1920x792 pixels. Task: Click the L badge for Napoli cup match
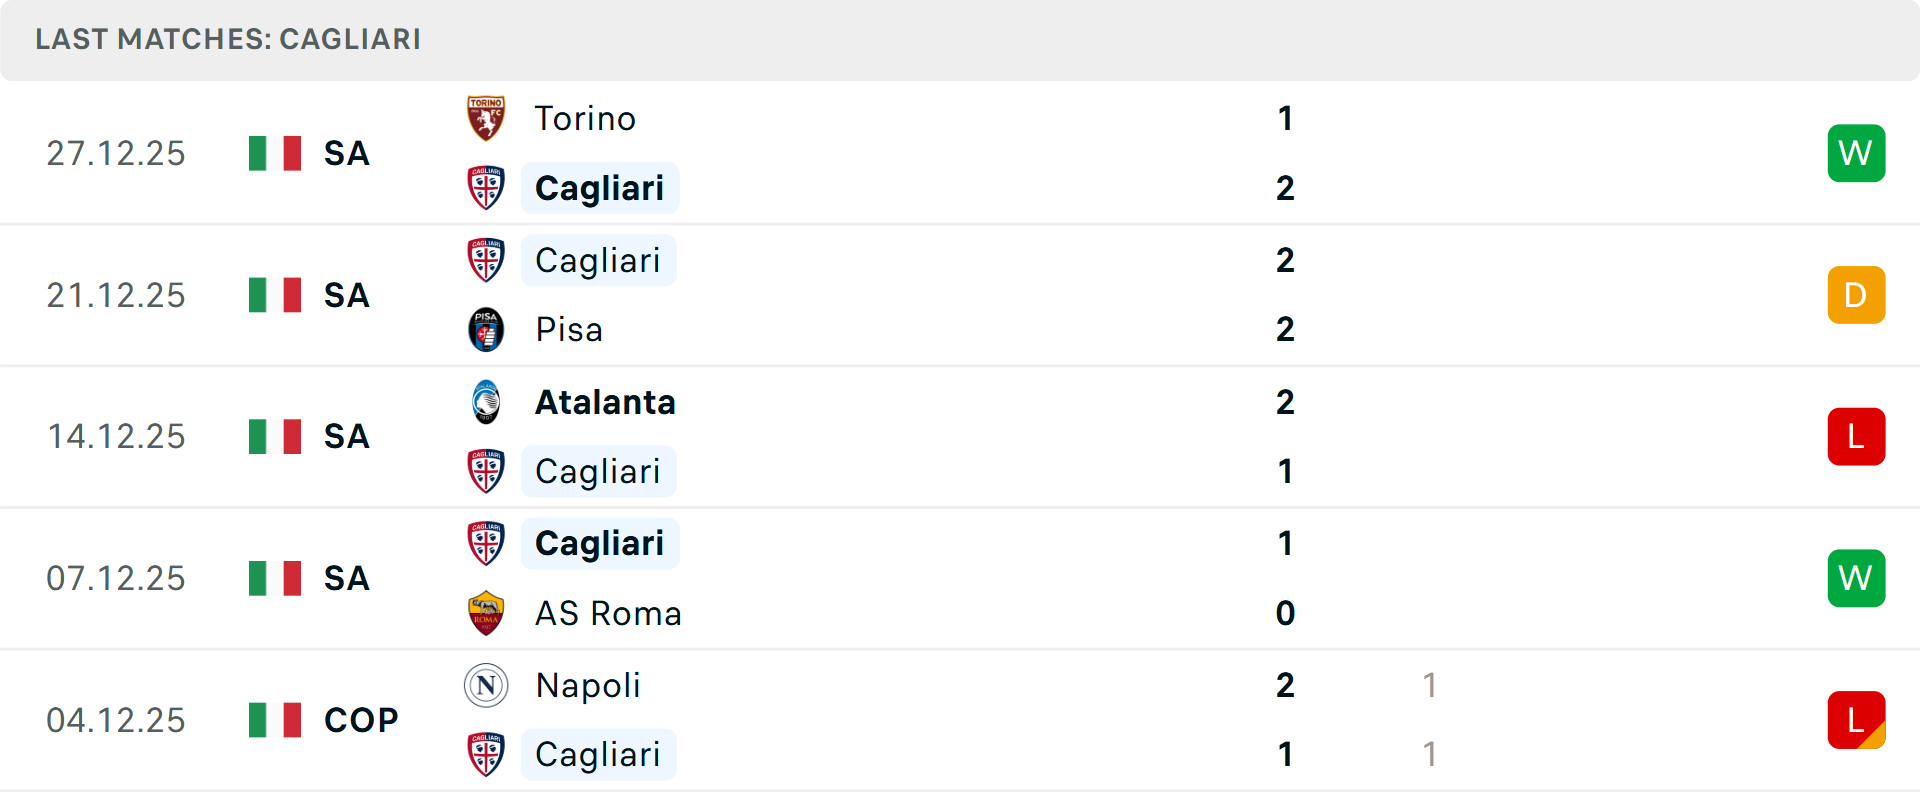pos(1856,720)
